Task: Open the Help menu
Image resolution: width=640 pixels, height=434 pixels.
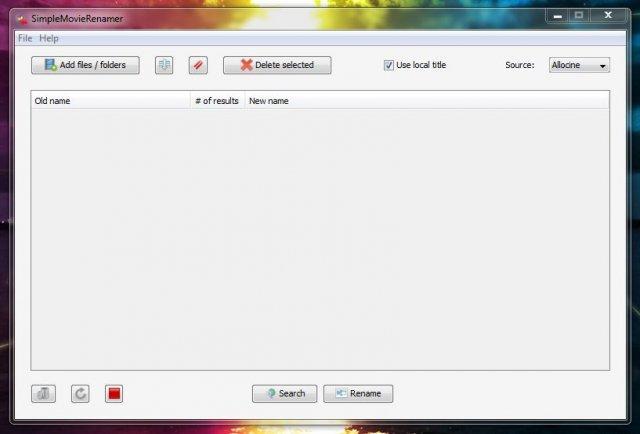Action: 49,38
